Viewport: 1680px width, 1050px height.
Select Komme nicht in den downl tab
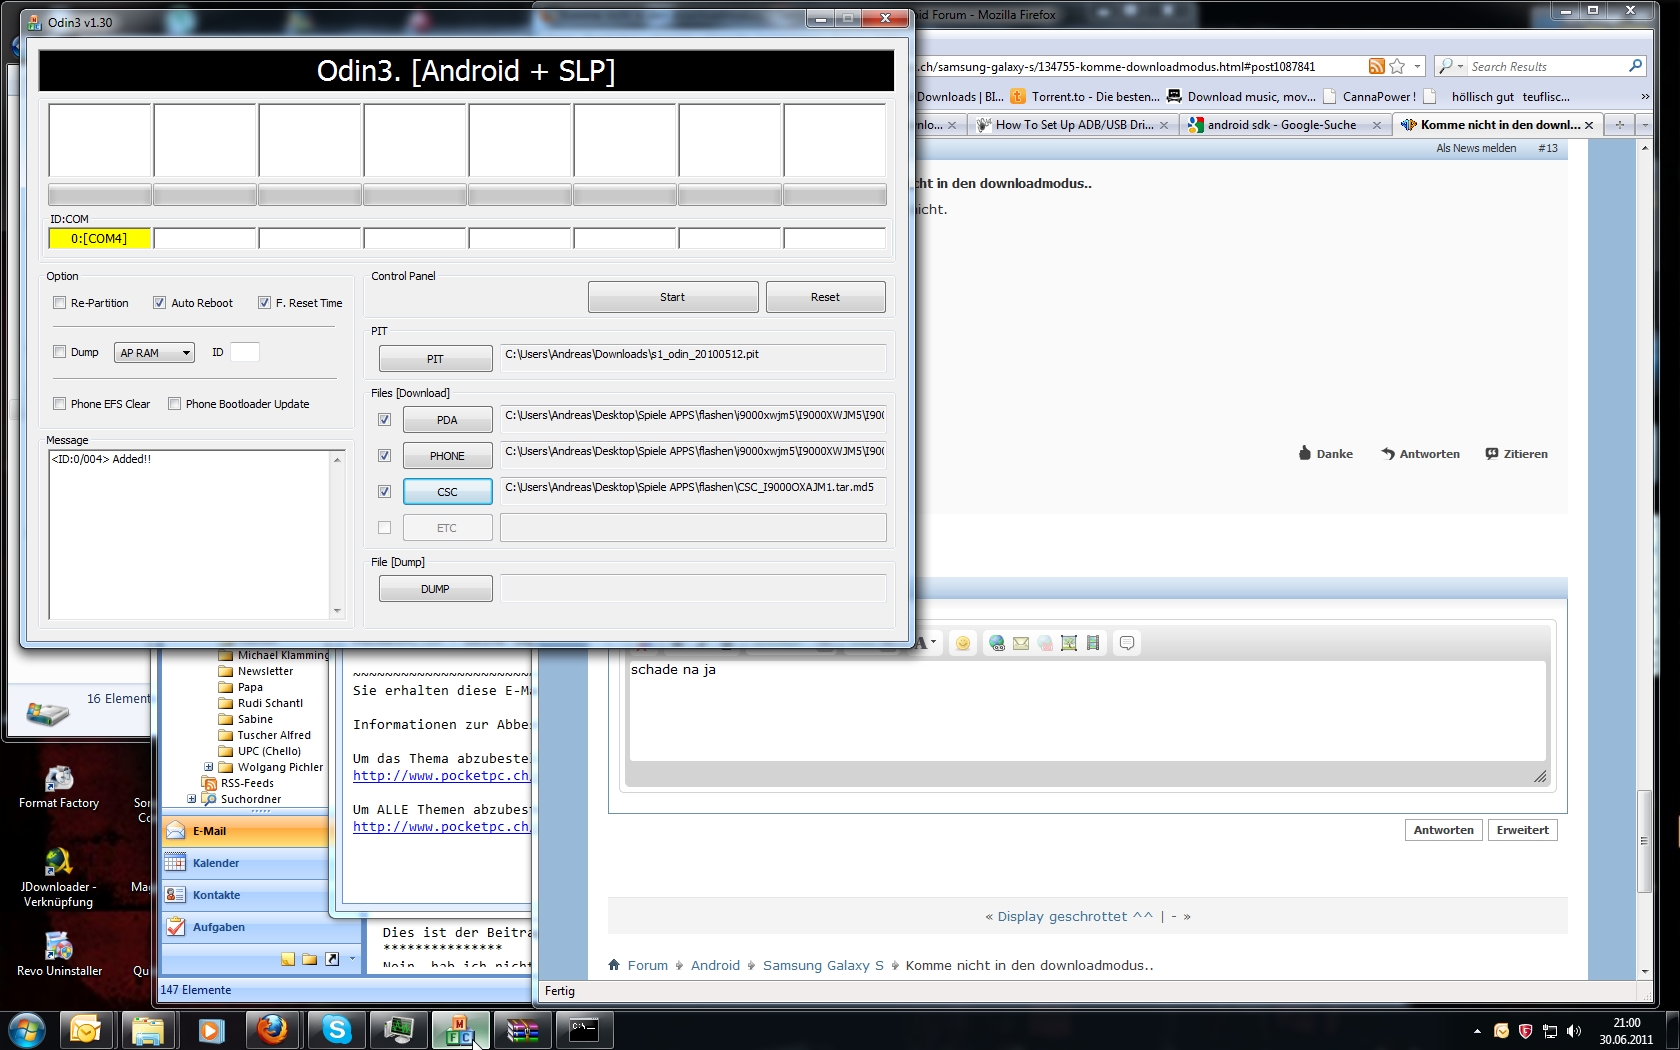[x=1497, y=125]
